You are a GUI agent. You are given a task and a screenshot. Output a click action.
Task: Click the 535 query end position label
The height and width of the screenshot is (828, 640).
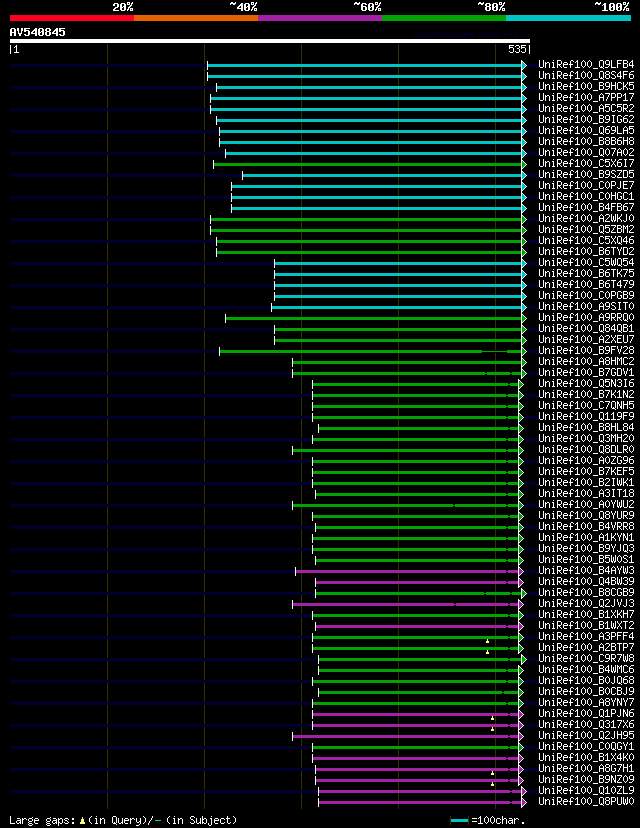pyautogui.click(x=517, y=49)
